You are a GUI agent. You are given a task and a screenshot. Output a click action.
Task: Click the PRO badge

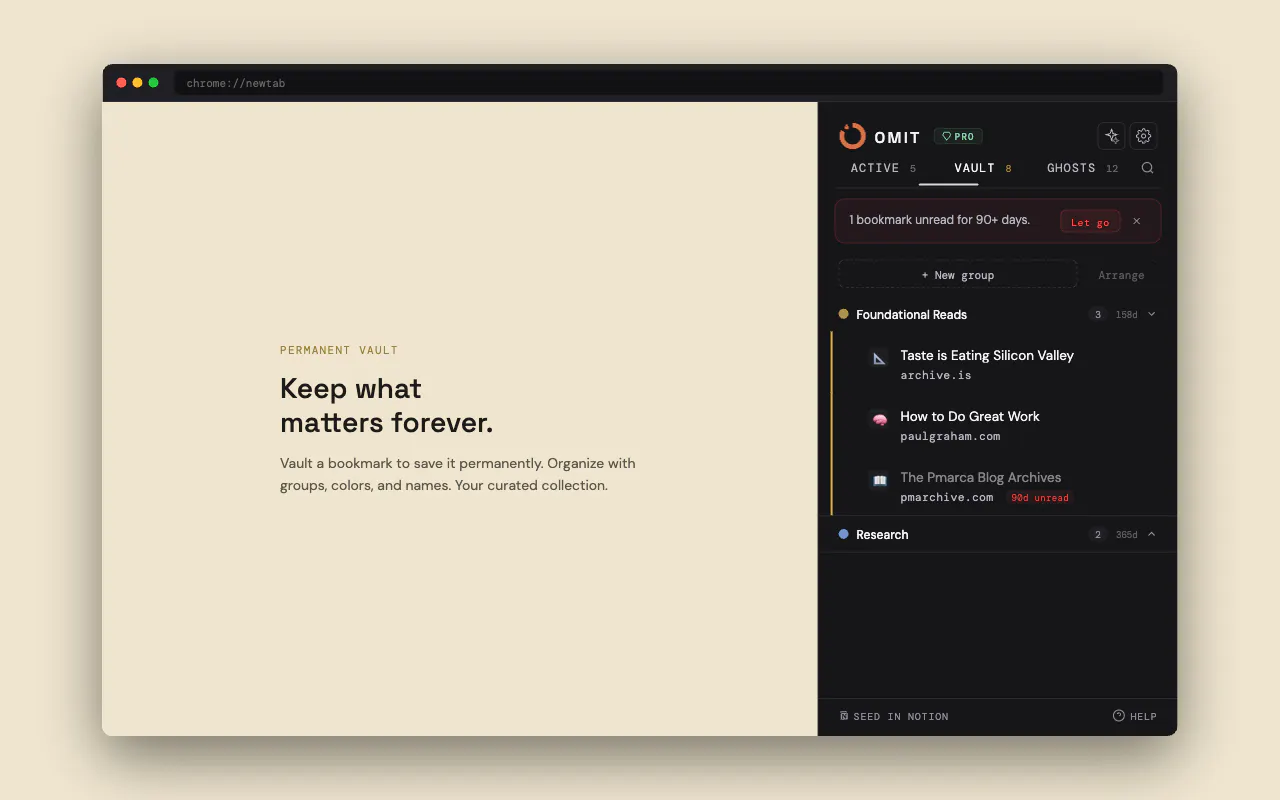[x=958, y=136]
